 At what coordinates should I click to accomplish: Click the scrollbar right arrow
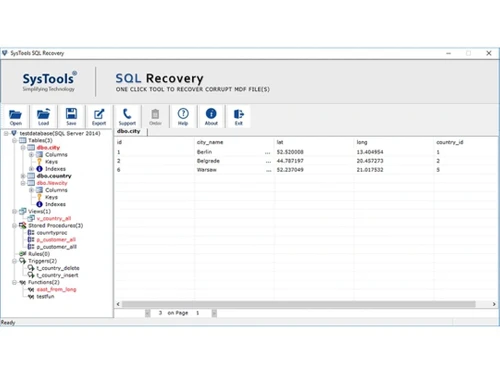494,304
